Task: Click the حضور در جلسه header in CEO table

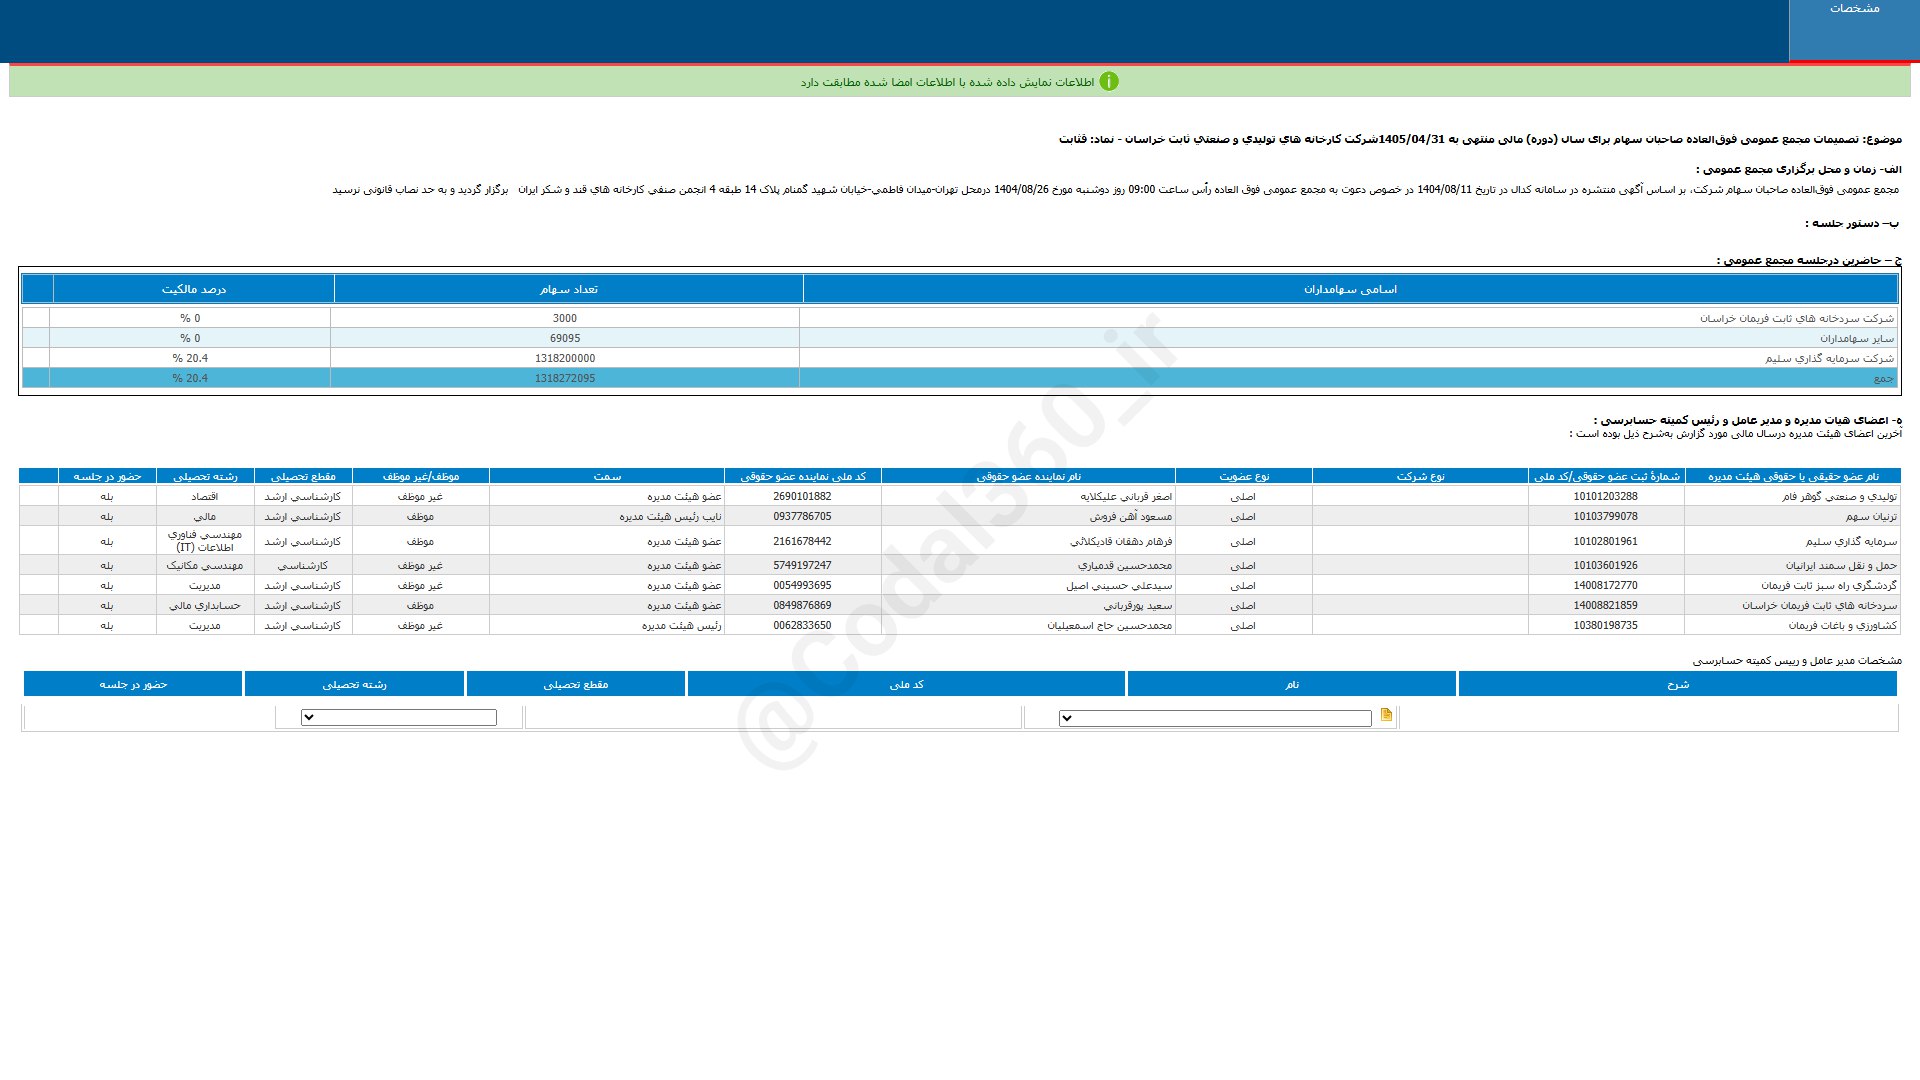Action: [133, 684]
